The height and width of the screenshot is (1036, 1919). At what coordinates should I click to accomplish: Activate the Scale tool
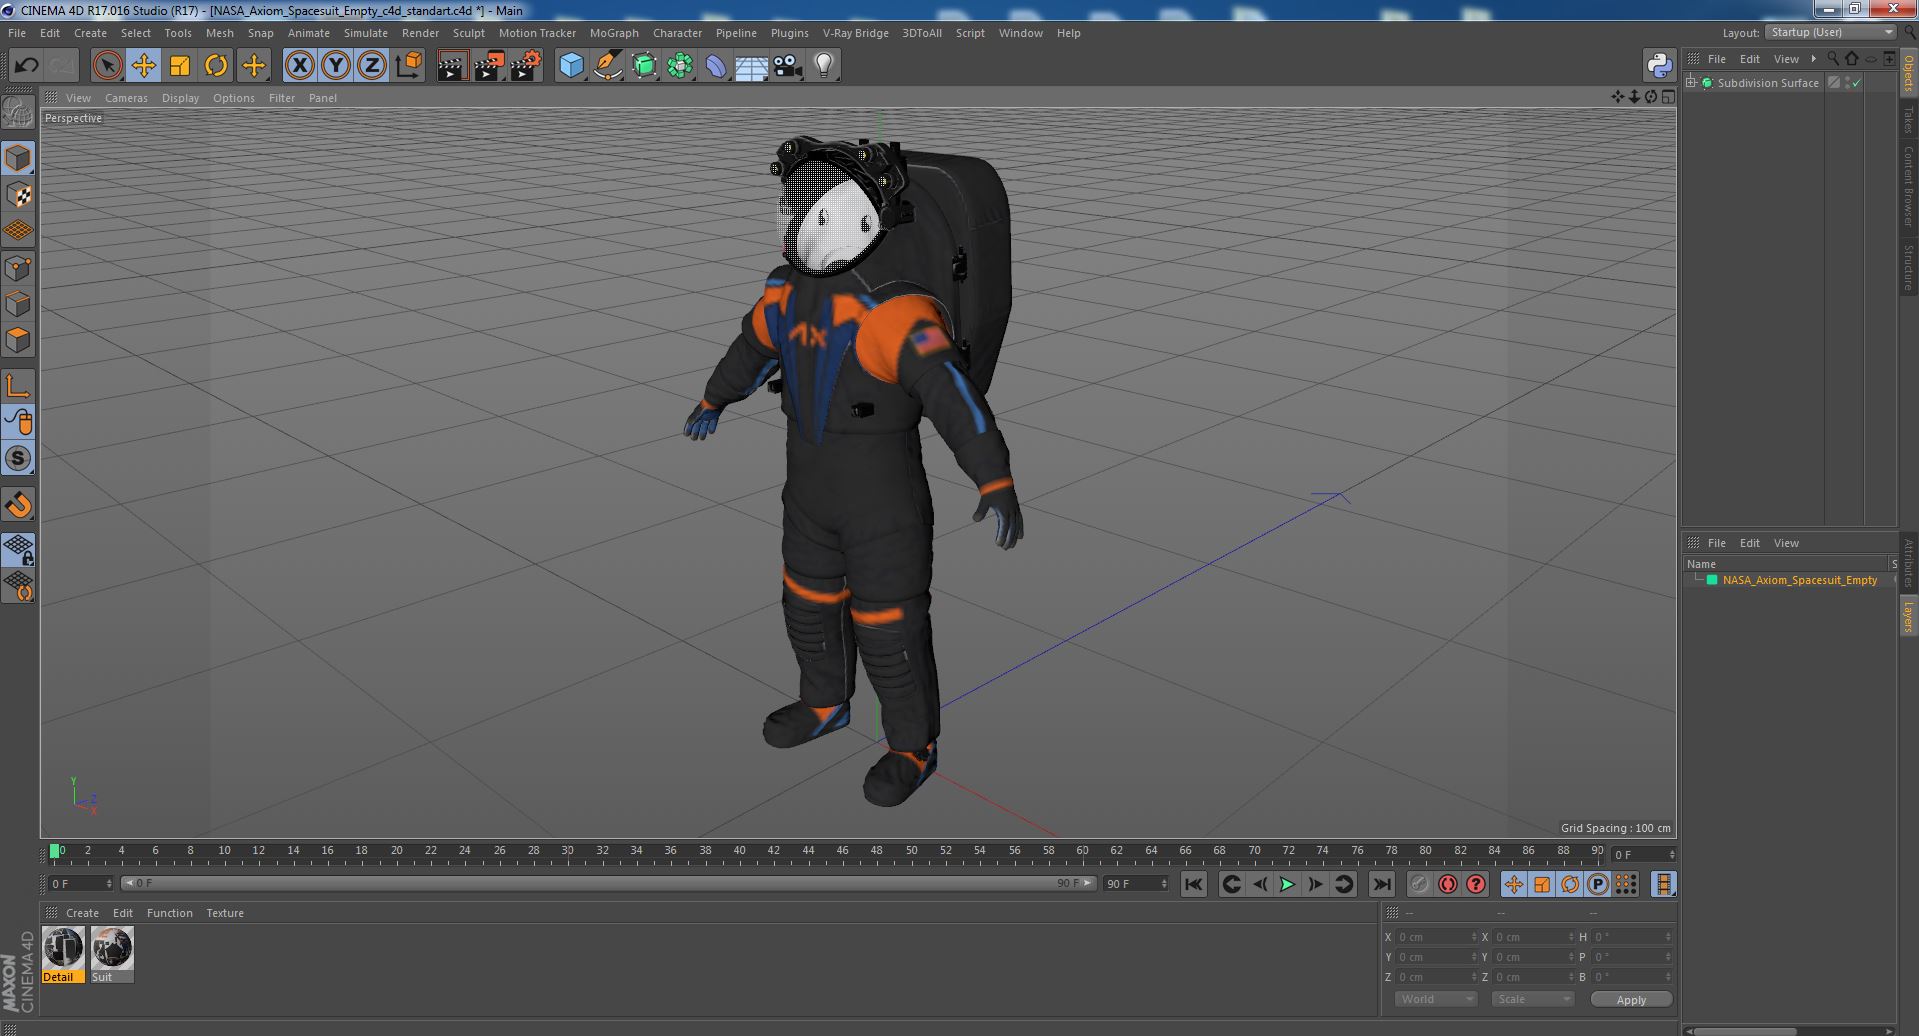[x=180, y=66]
